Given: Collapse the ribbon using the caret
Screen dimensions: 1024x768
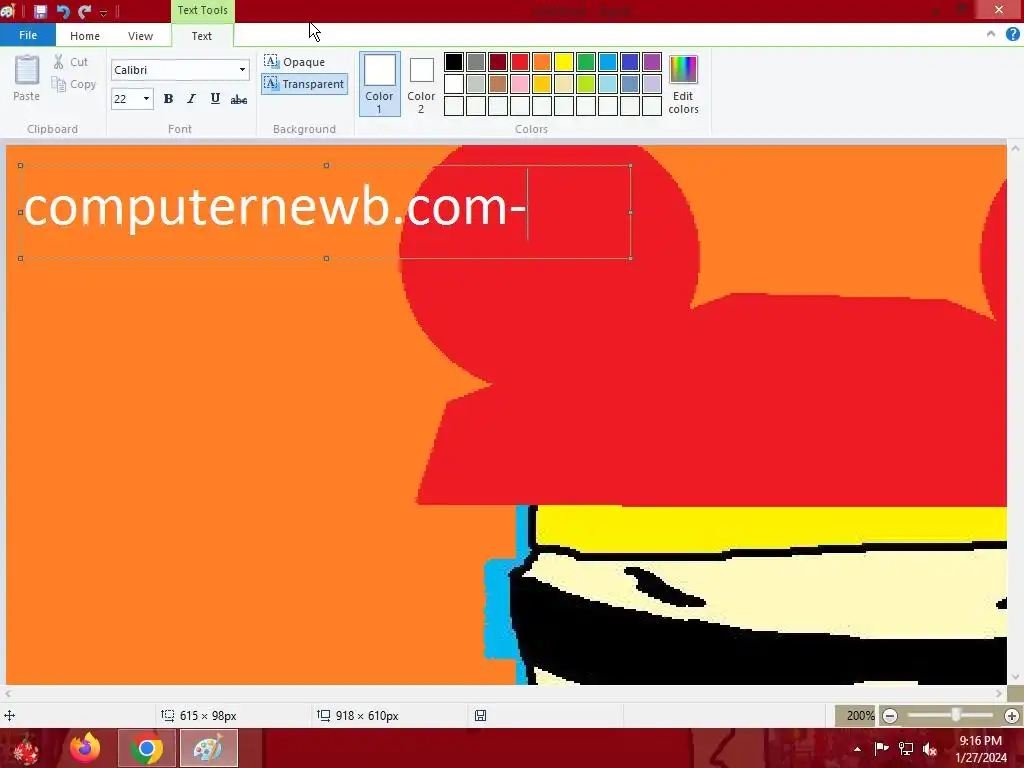Looking at the screenshot, I should pyautogui.click(x=991, y=35).
